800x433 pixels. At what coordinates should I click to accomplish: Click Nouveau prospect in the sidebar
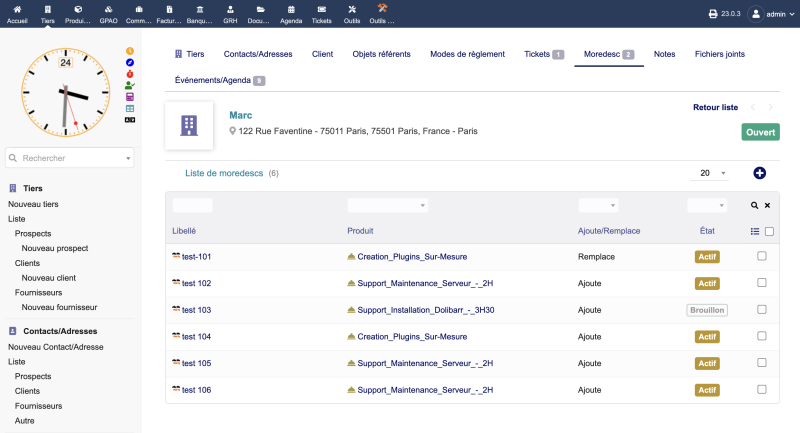point(55,248)
